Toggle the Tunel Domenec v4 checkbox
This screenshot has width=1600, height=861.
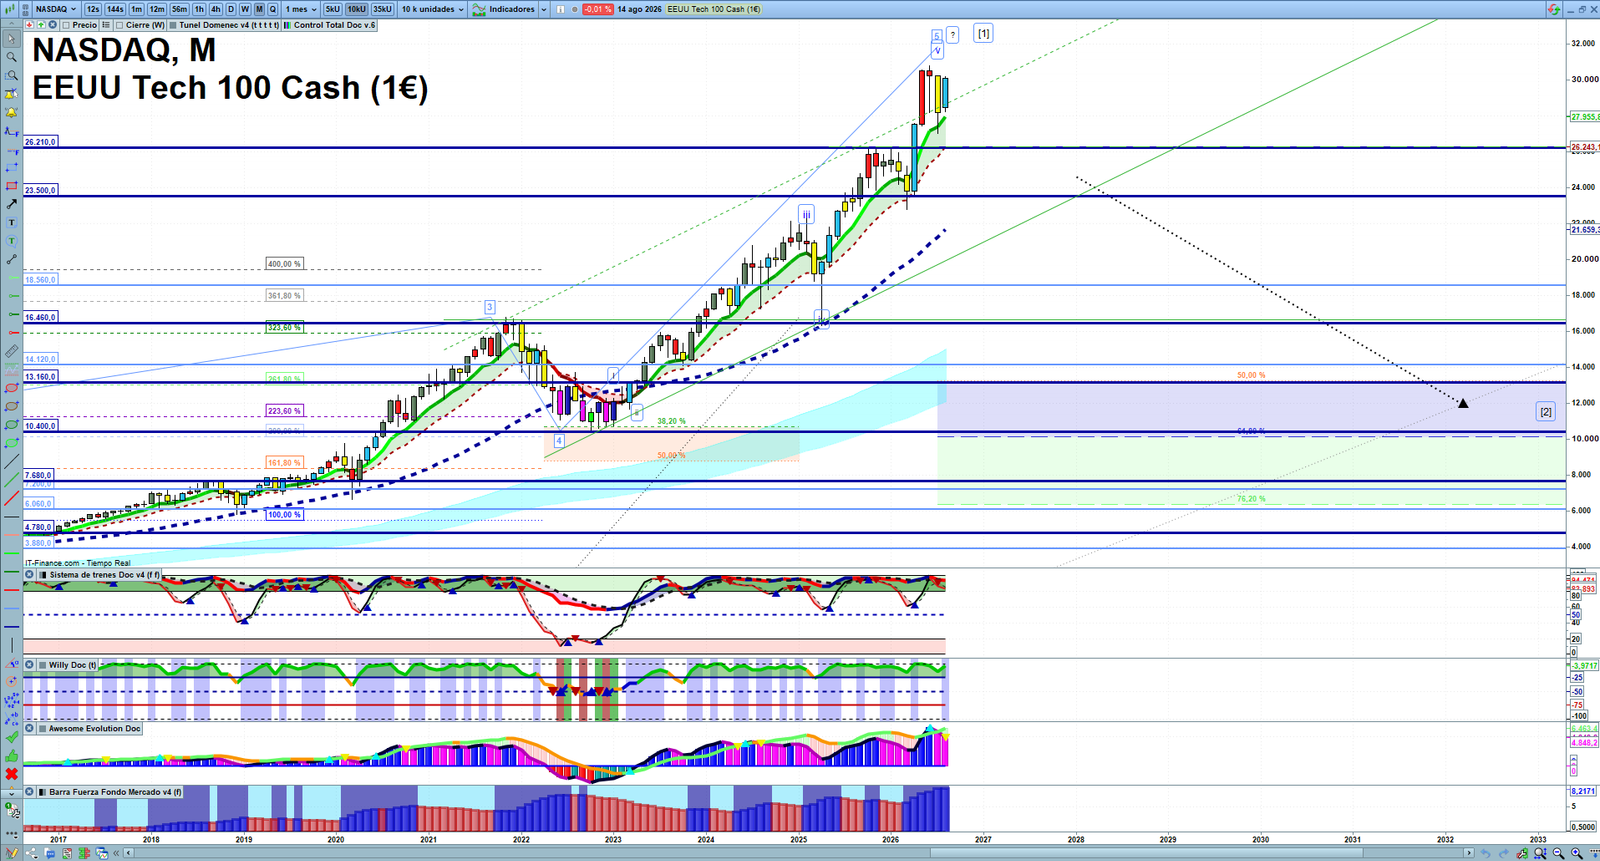[173, 25]
